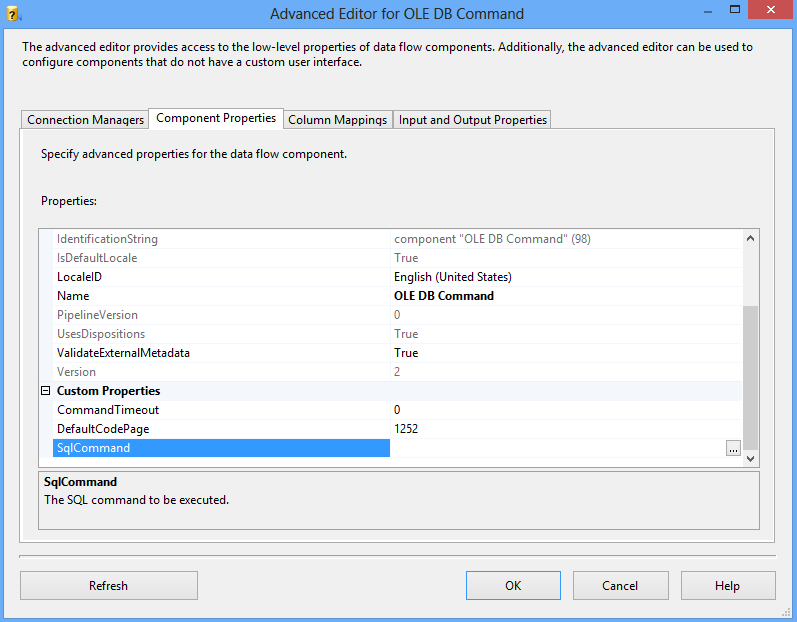Click the properties list scrollbar thumb
This screenshot has height=622, width=797.
[750, 378]
